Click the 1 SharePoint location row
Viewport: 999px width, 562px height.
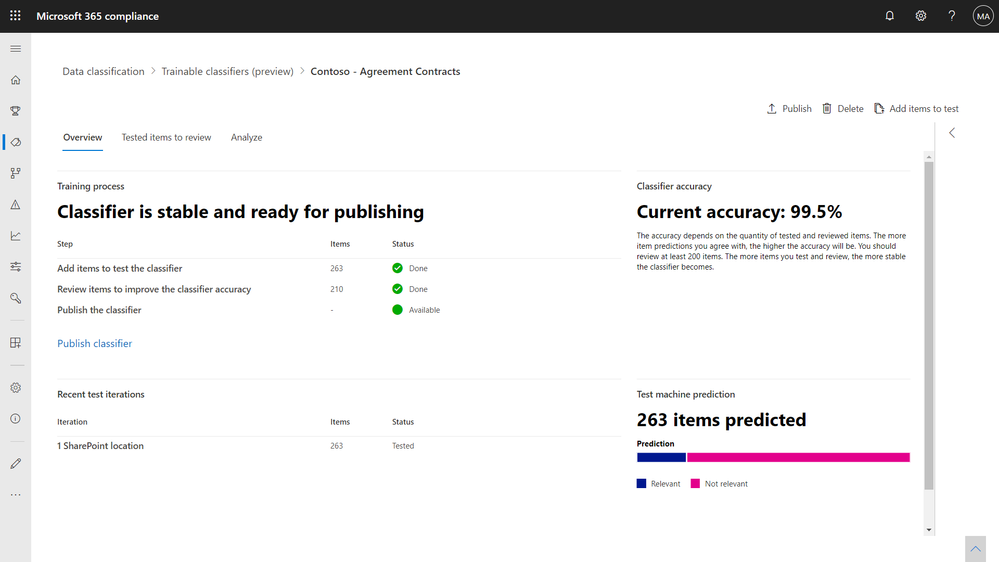pos(339,446)
